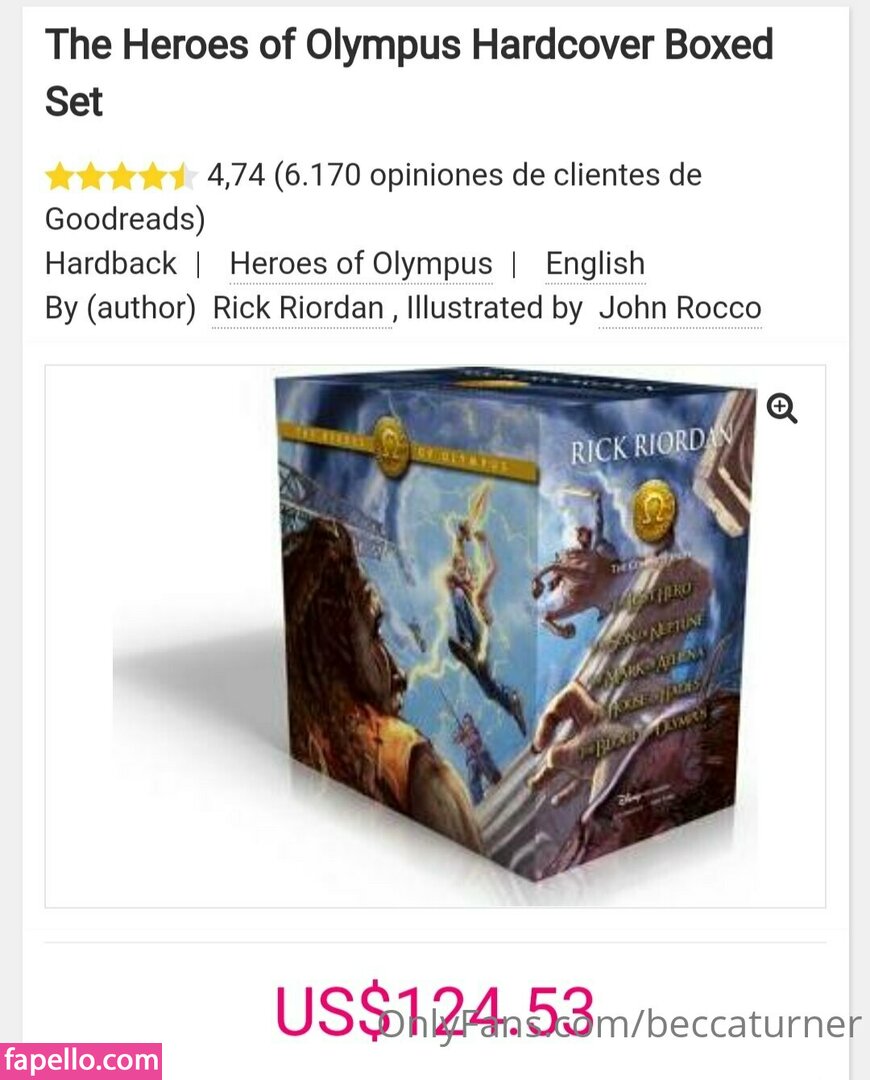Click the half-filled fifth rating star
870x1080 pixels.
[x=182, y=176]
